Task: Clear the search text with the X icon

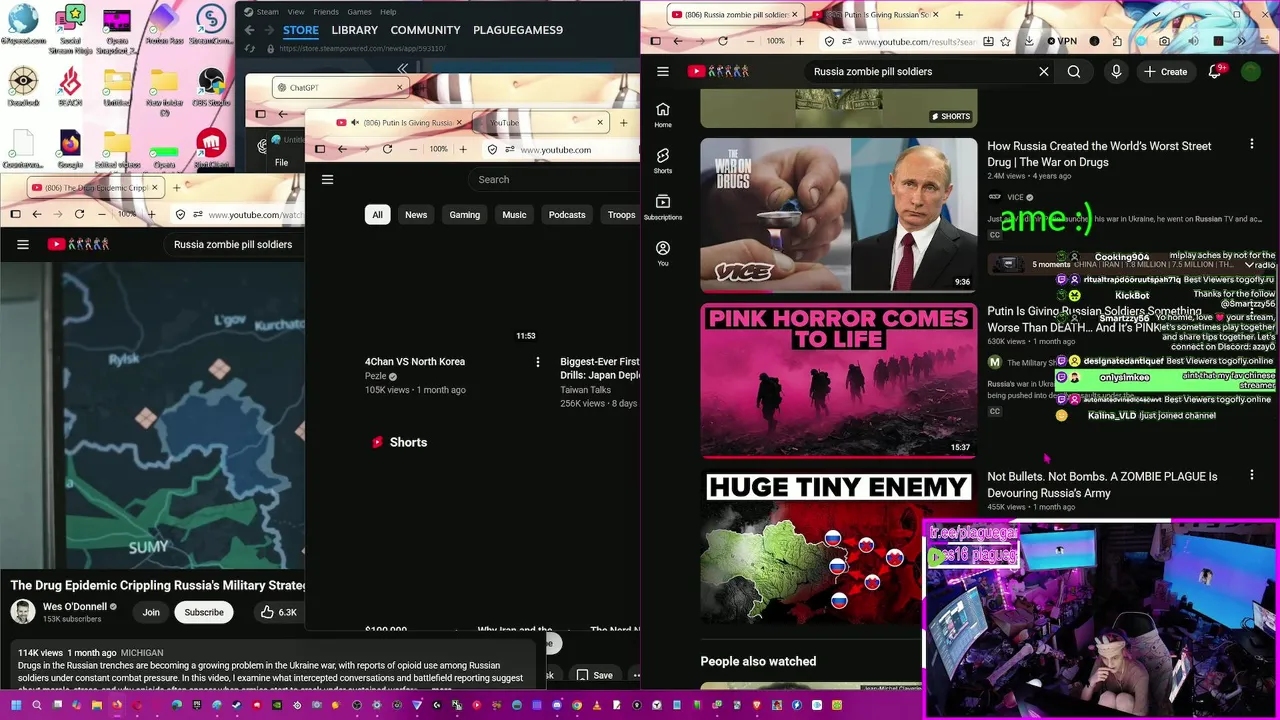Action: pos(1043,71)
